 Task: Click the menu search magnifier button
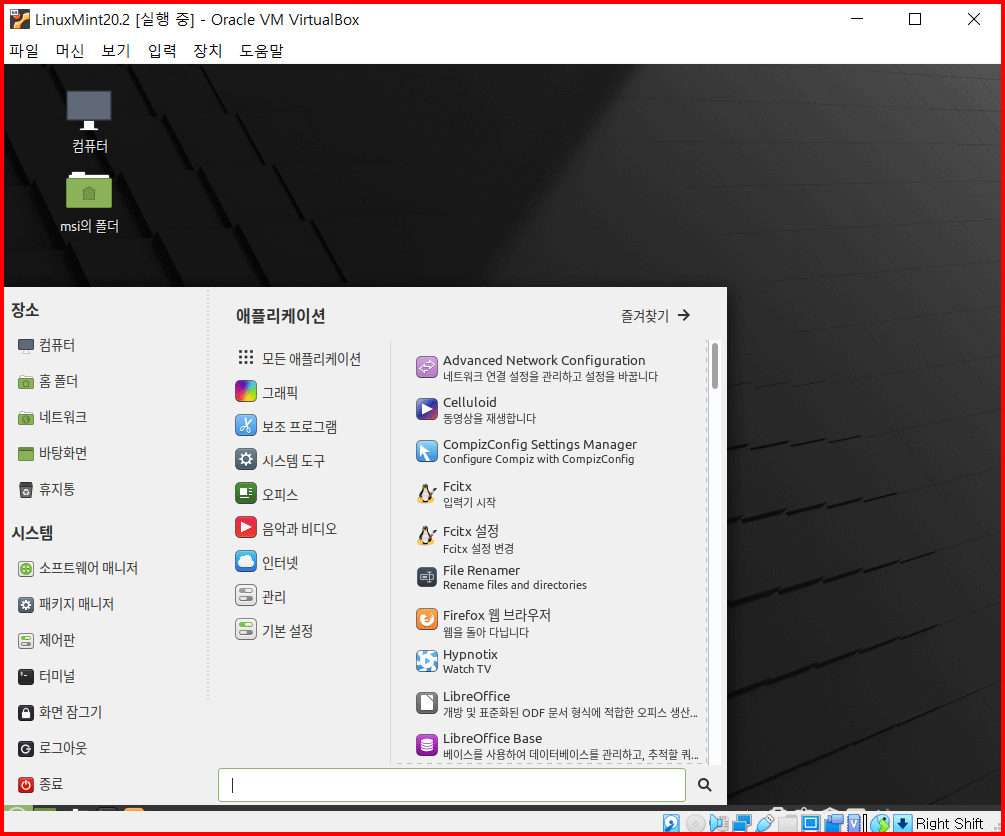click(704, 785)
